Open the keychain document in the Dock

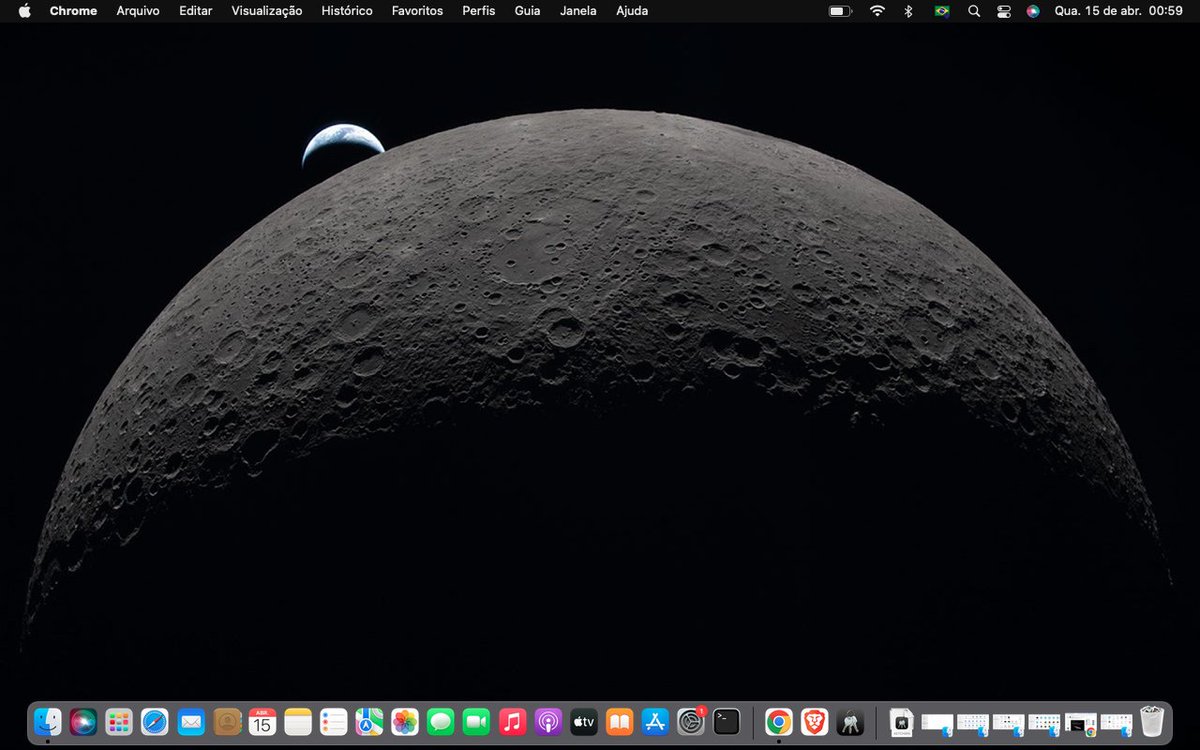pyautogui.click(x=902, y=721)
